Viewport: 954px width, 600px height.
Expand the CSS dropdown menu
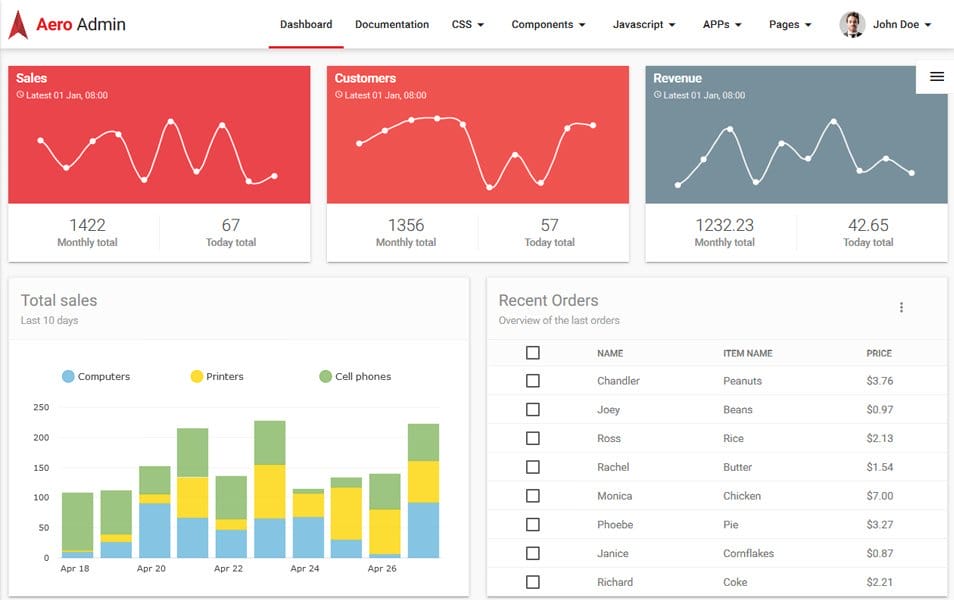pos(467,25)
